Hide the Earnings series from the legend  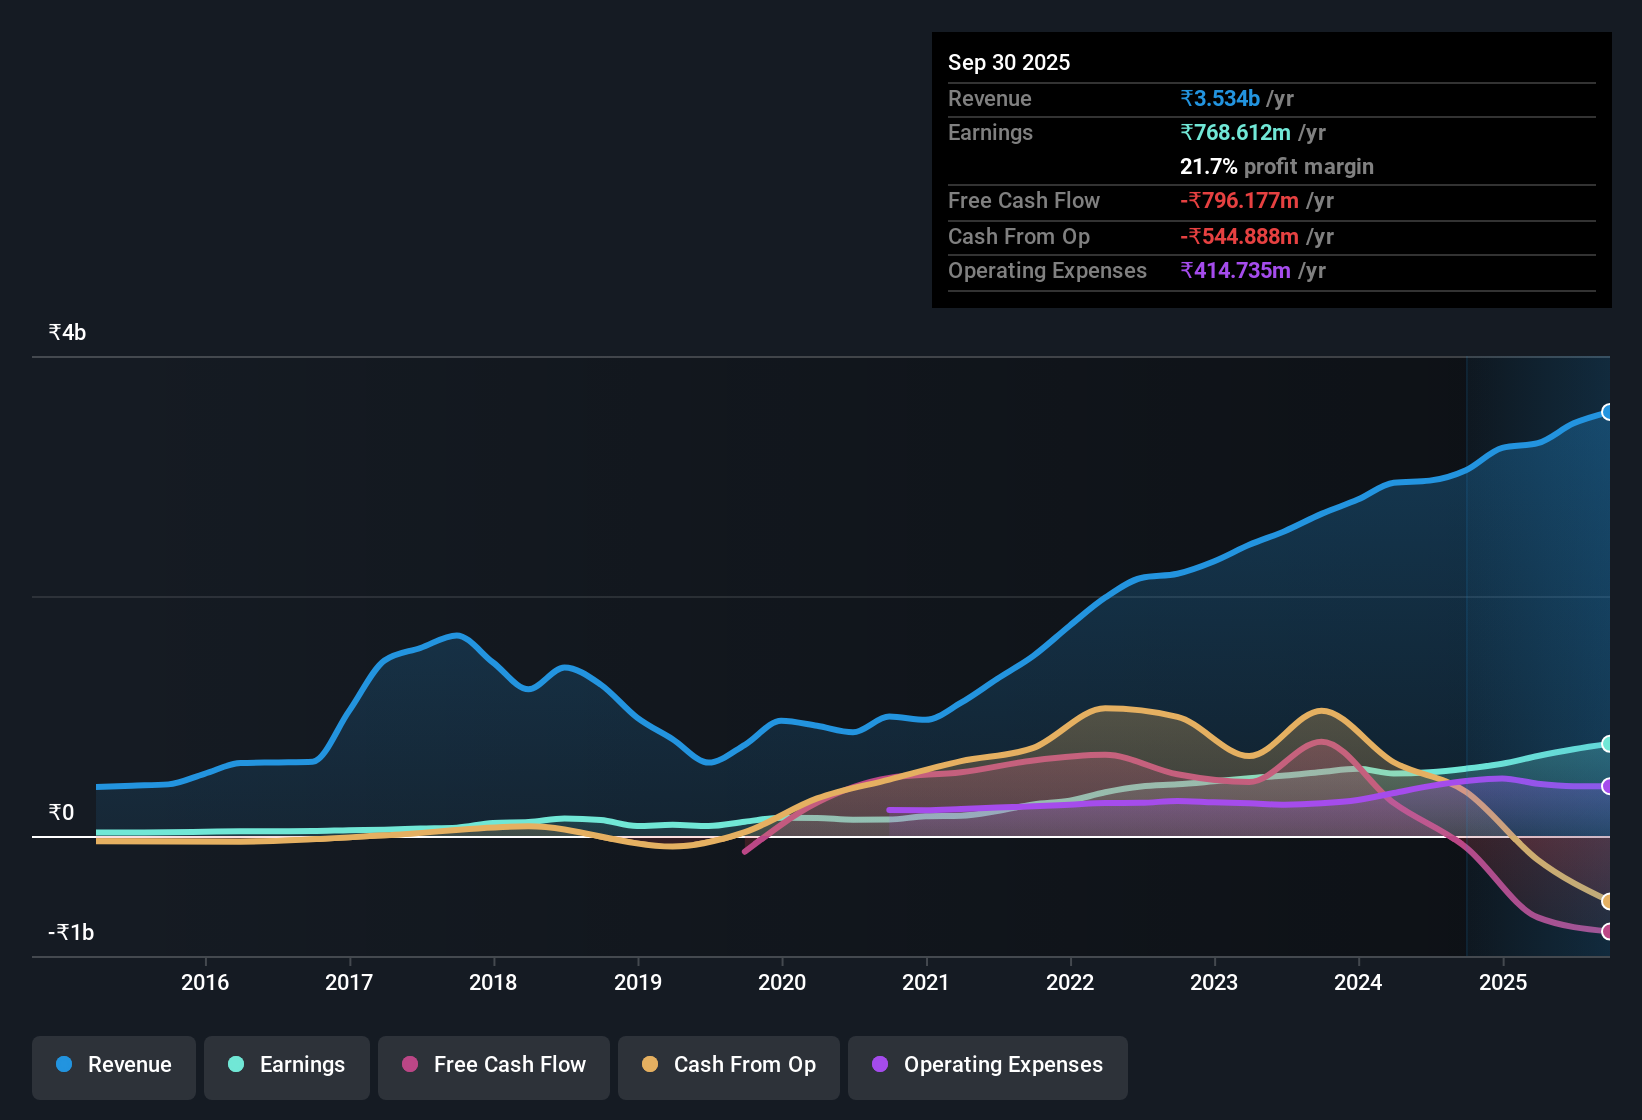click(x=287, y=1065)
